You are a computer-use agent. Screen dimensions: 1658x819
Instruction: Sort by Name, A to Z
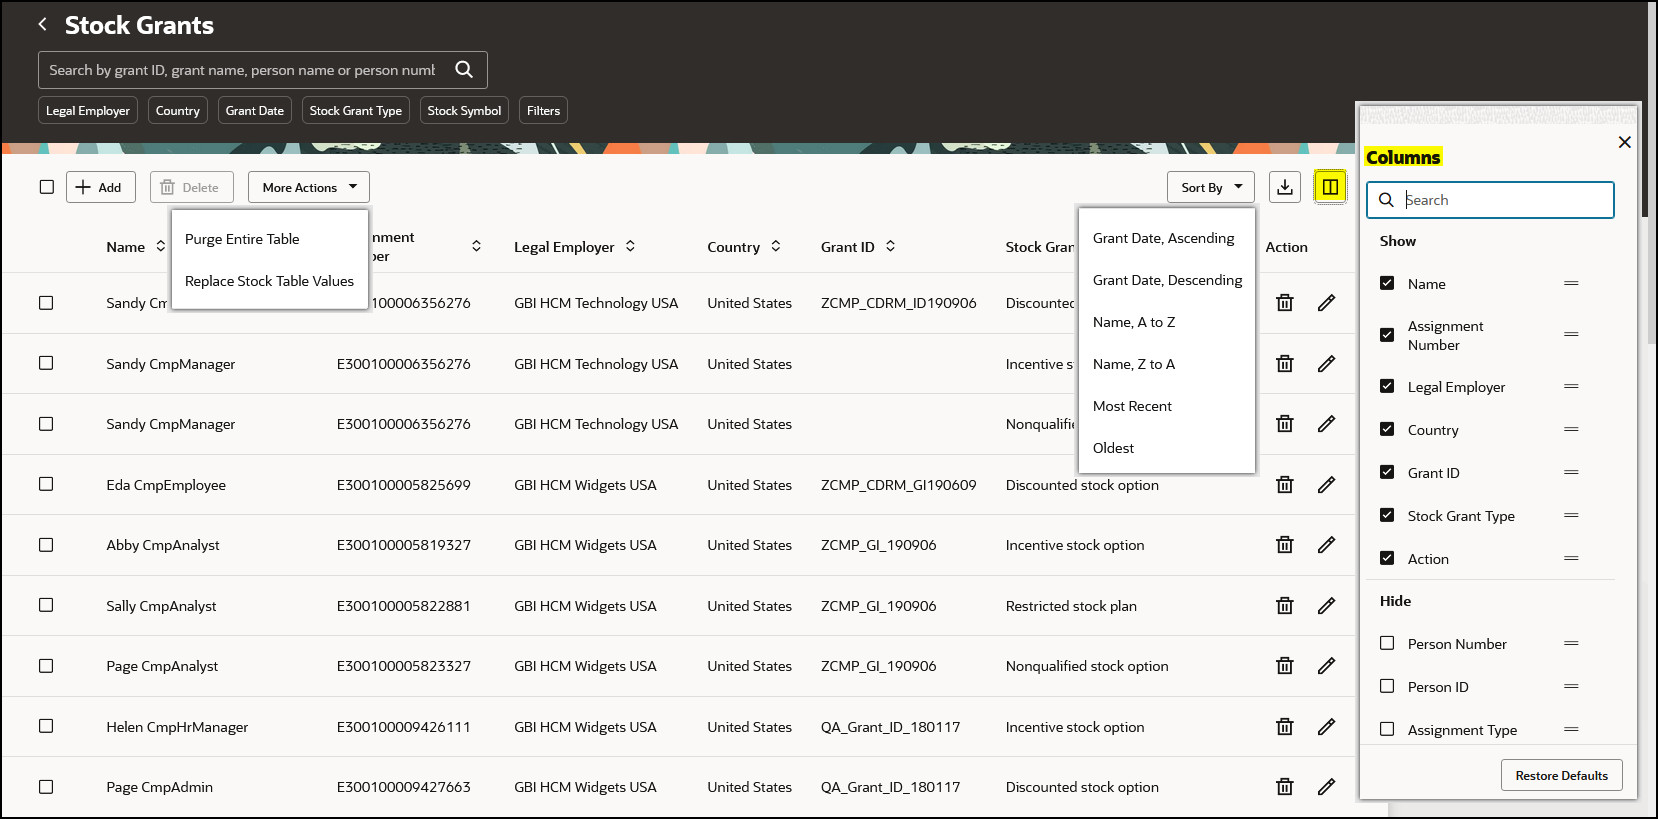[1166, 322]
